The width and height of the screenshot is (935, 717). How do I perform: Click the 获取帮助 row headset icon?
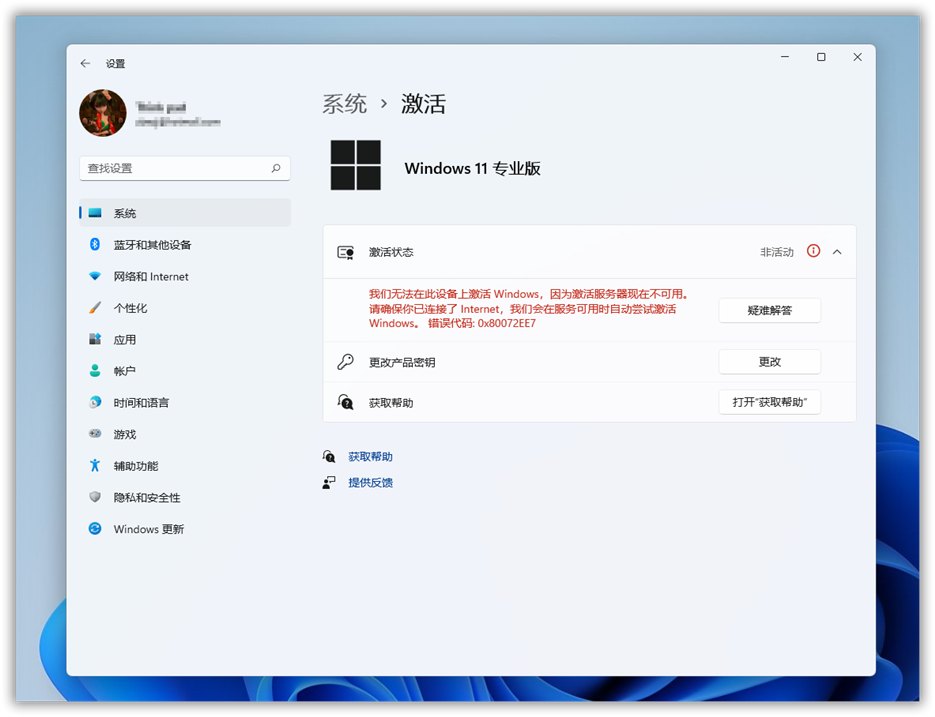[346, 402]
